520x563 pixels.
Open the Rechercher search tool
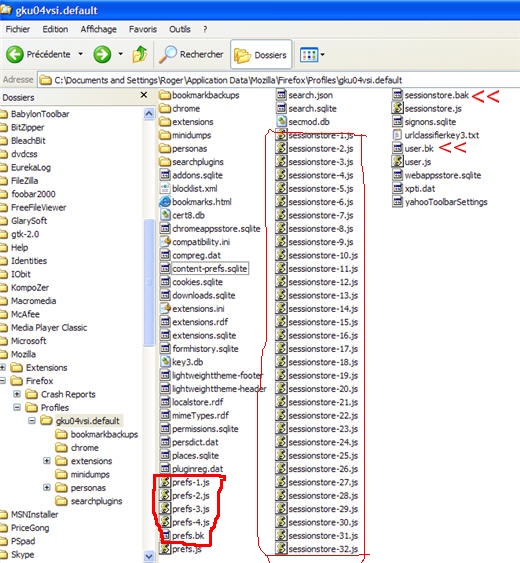tap(191, 55)
